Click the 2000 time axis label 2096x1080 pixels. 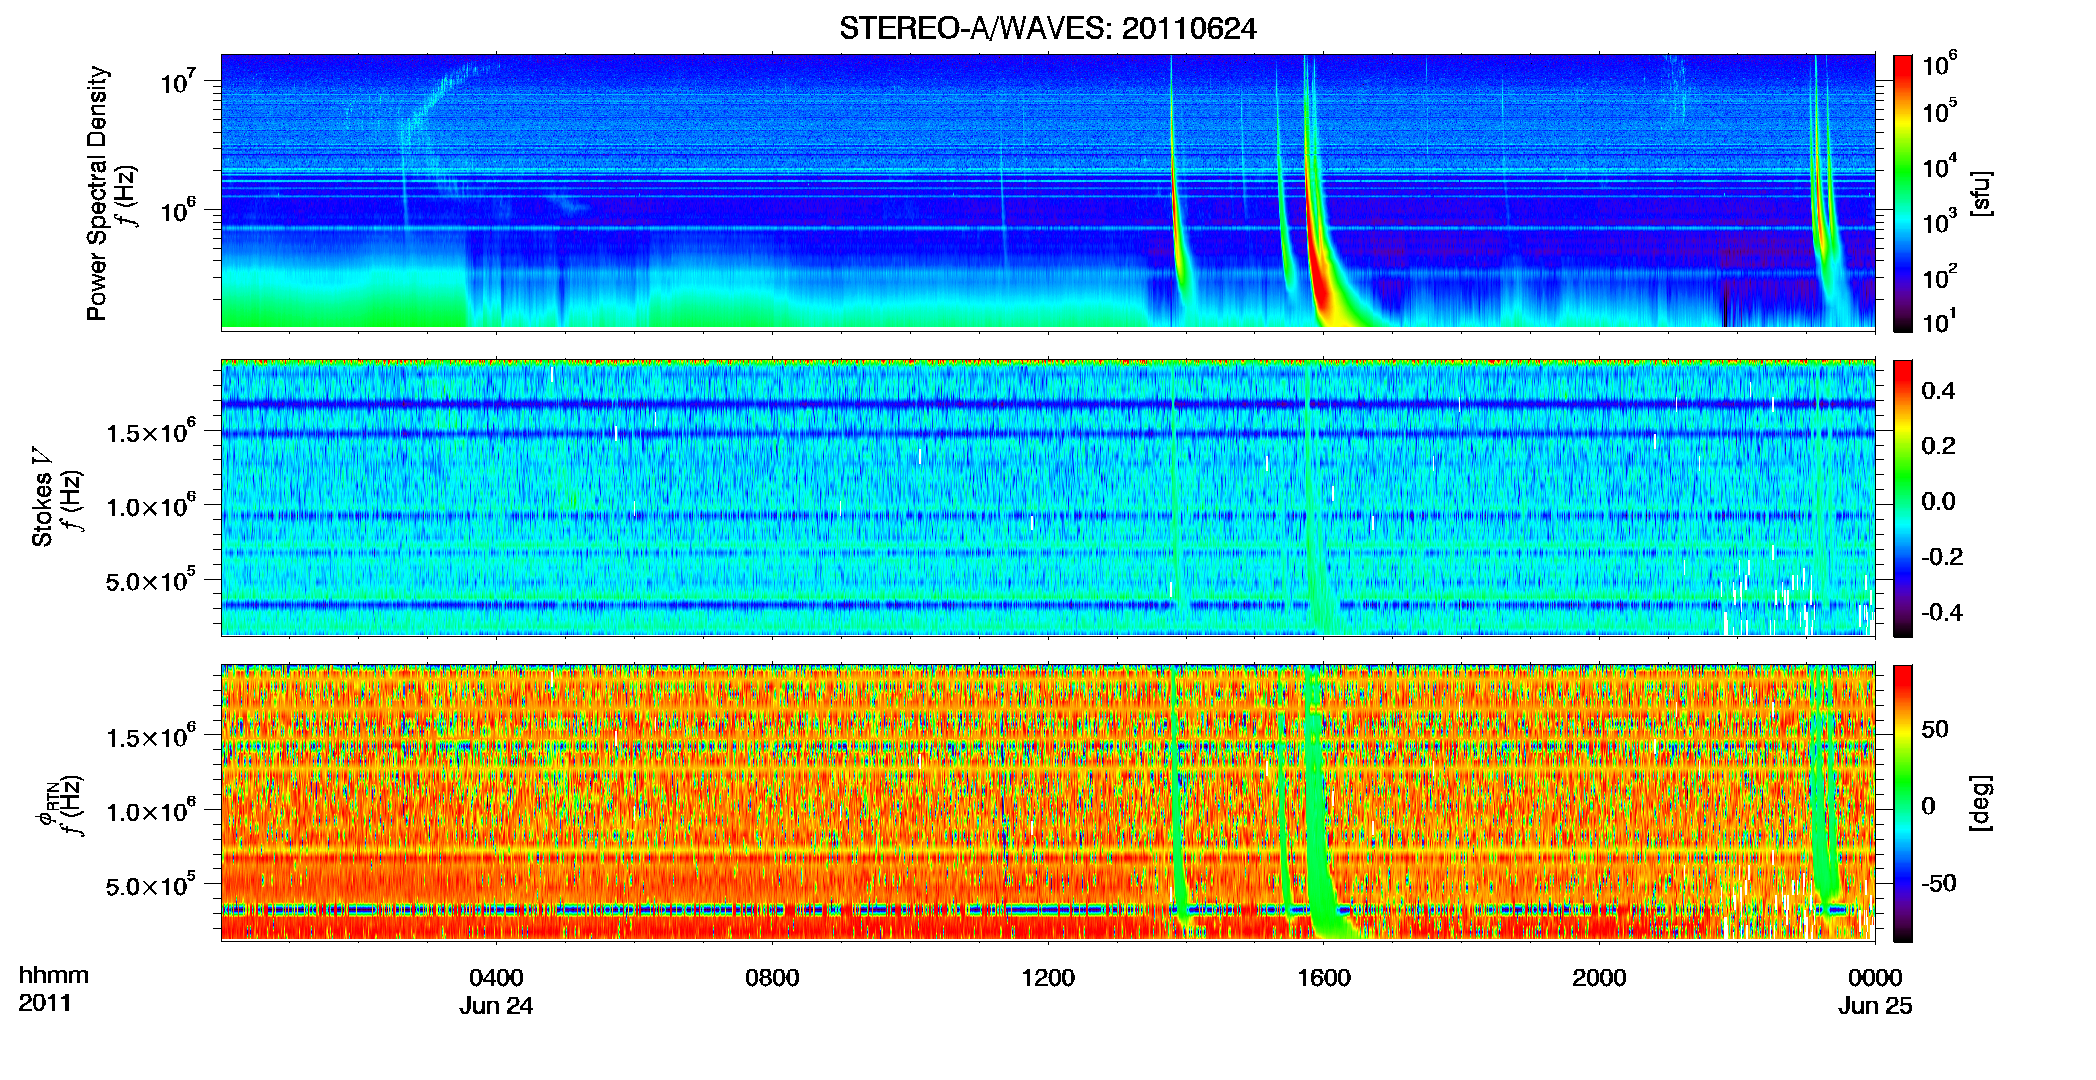(1599, 977)
